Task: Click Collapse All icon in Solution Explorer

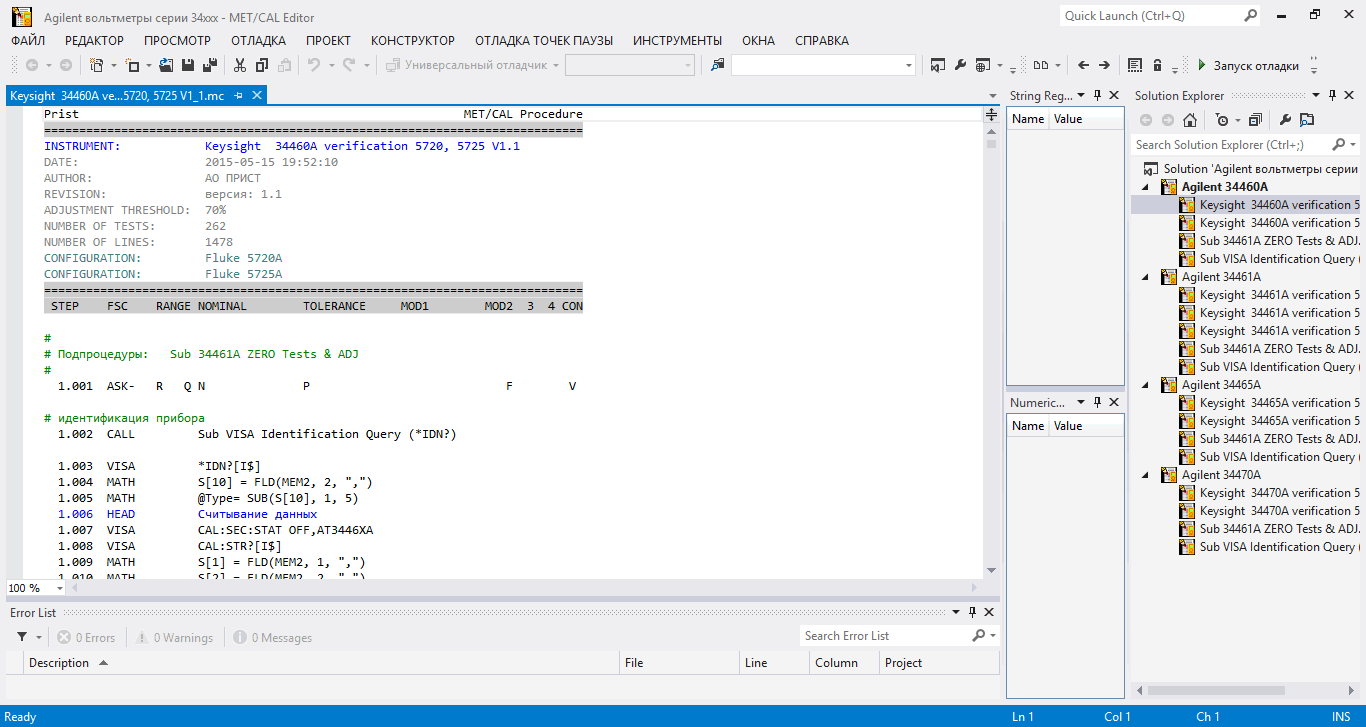Action: tap(1255, 120)
